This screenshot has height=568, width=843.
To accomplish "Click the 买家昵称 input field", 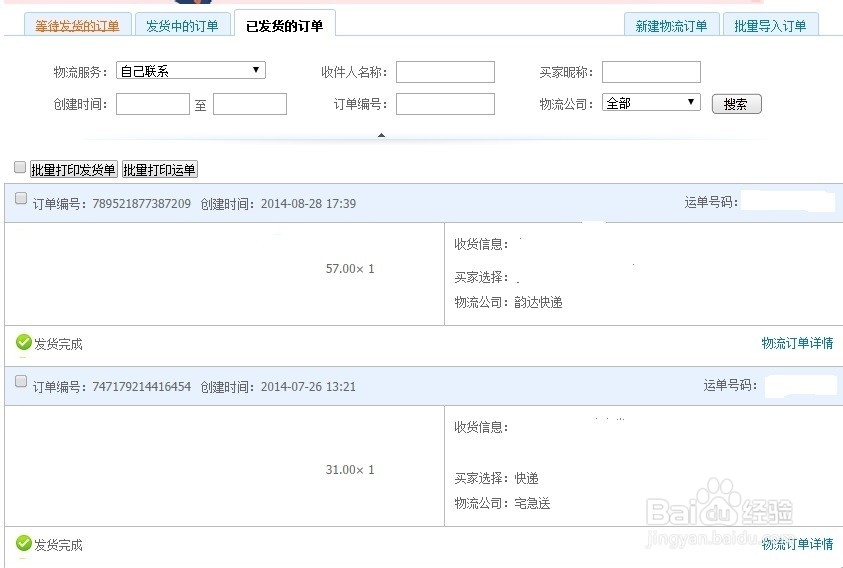I will (651, 72).
